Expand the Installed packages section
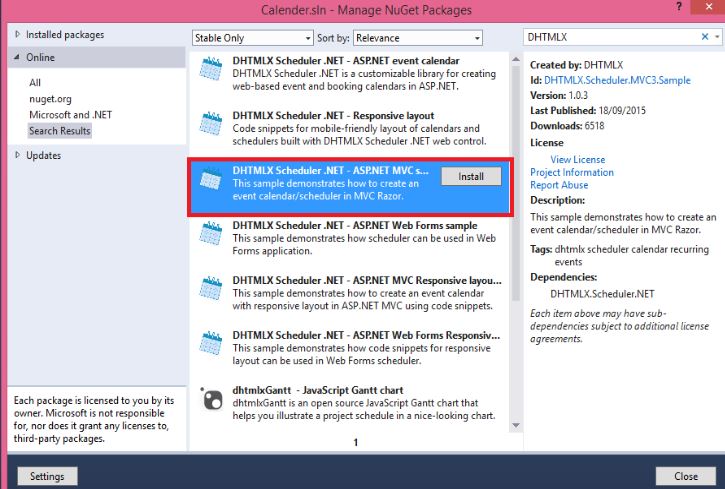This screenshot has width=725, height=489. click(18, 34)
